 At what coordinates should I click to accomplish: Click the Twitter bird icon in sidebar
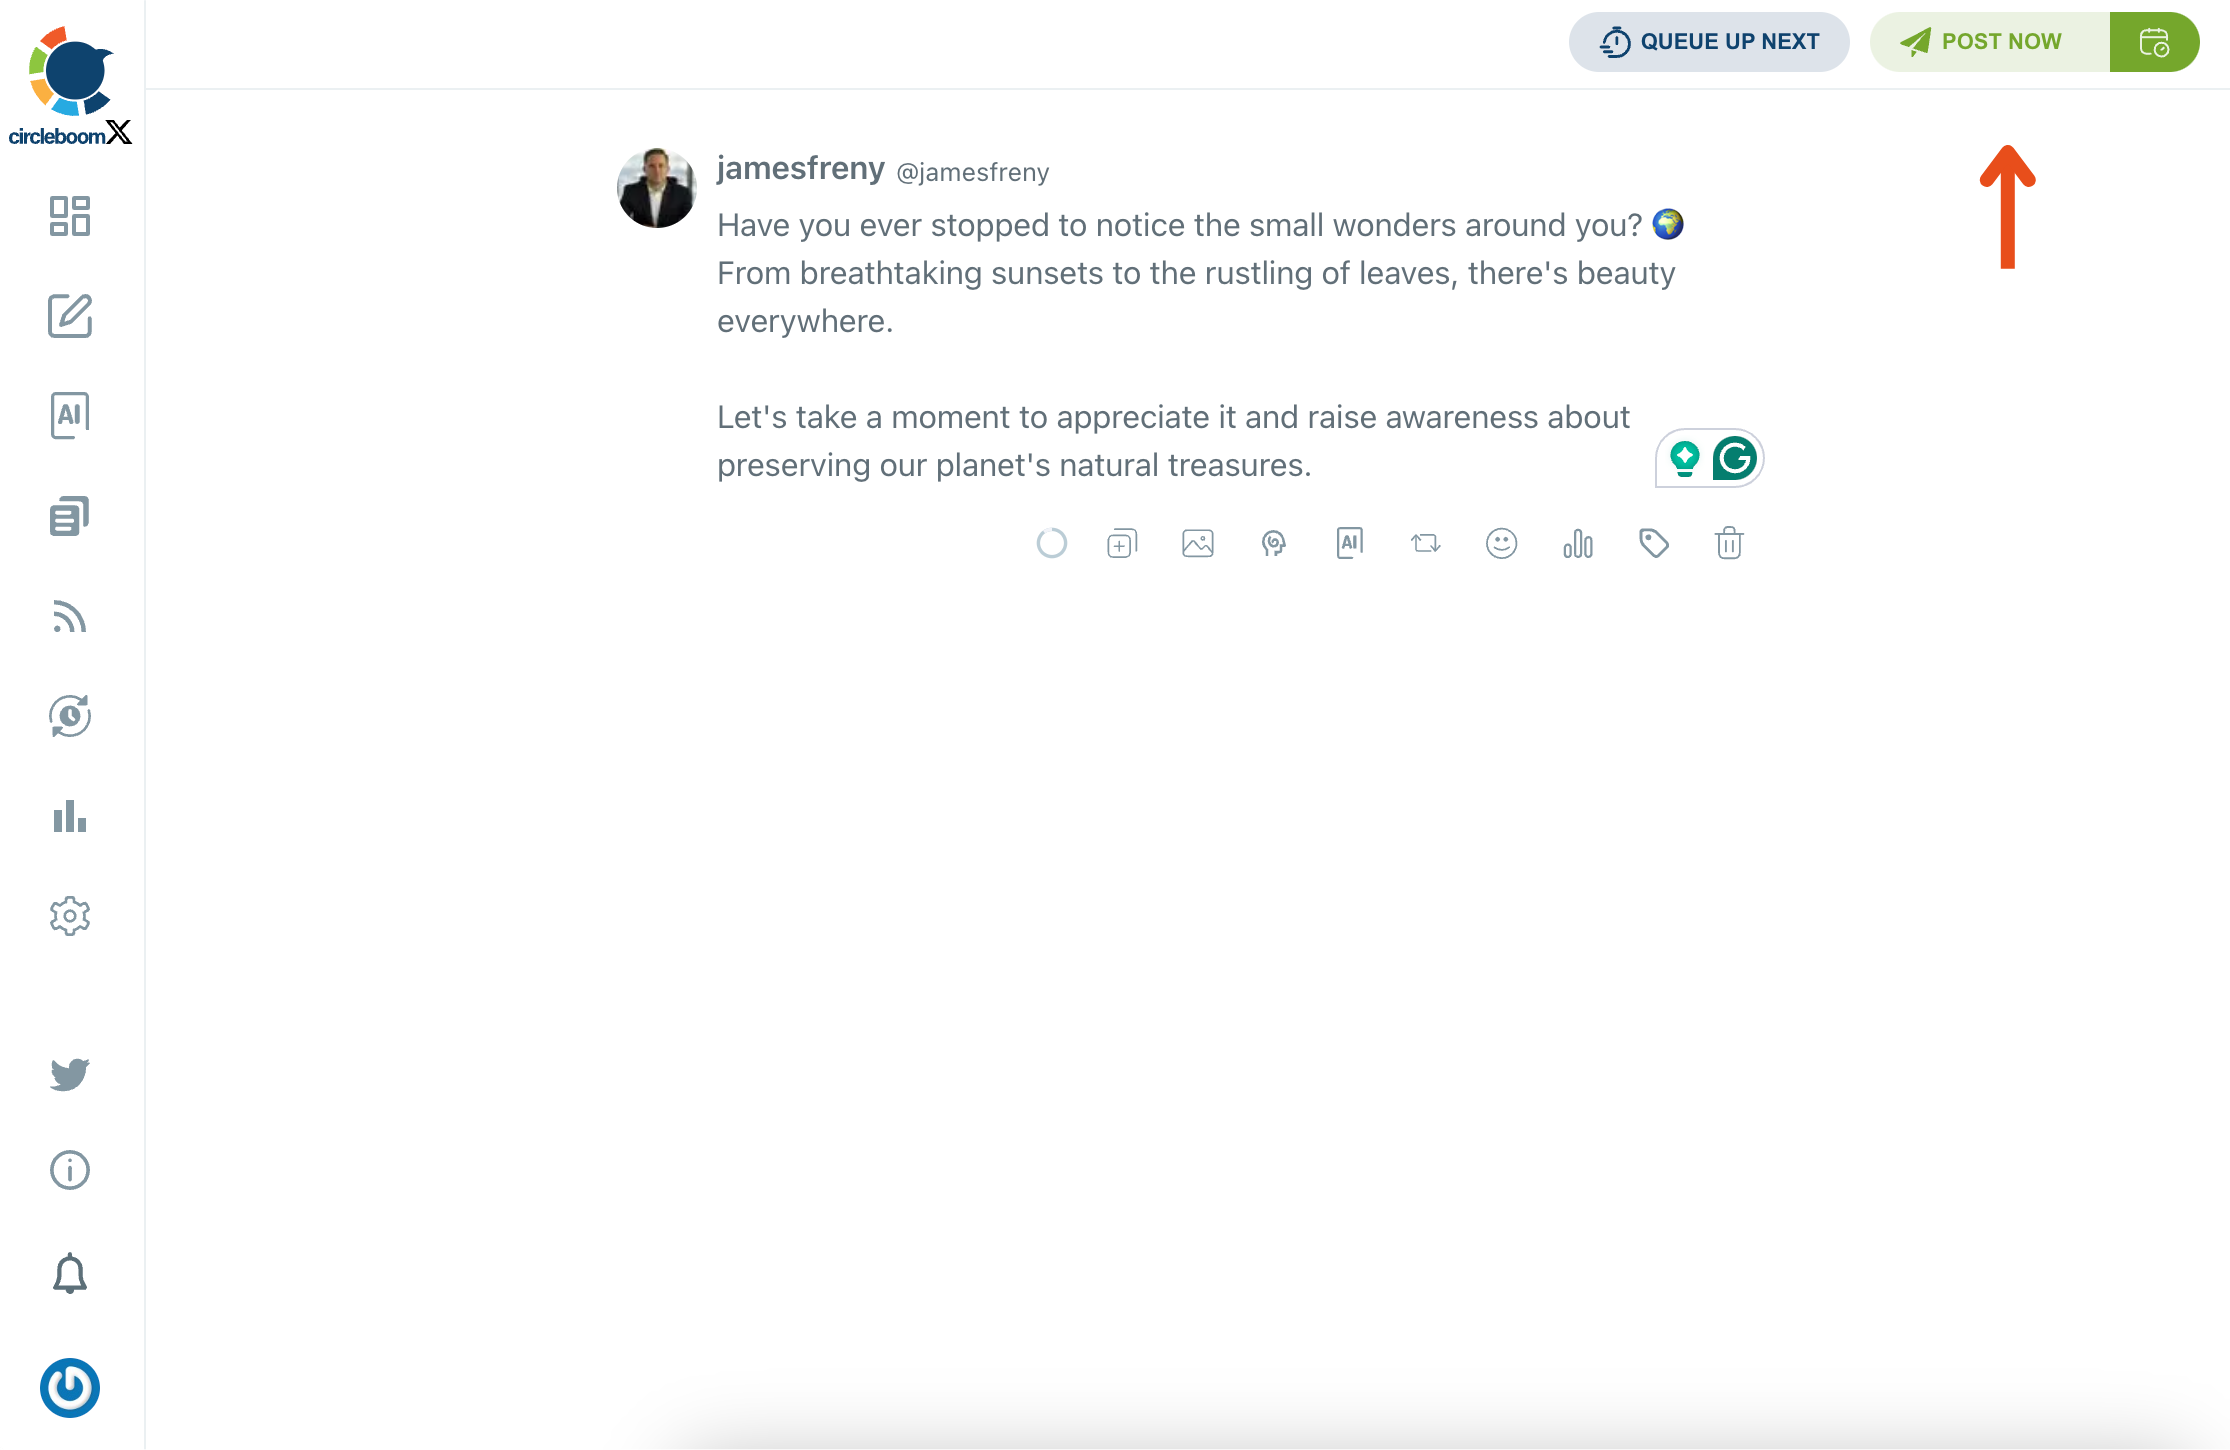coord(70,1074)
